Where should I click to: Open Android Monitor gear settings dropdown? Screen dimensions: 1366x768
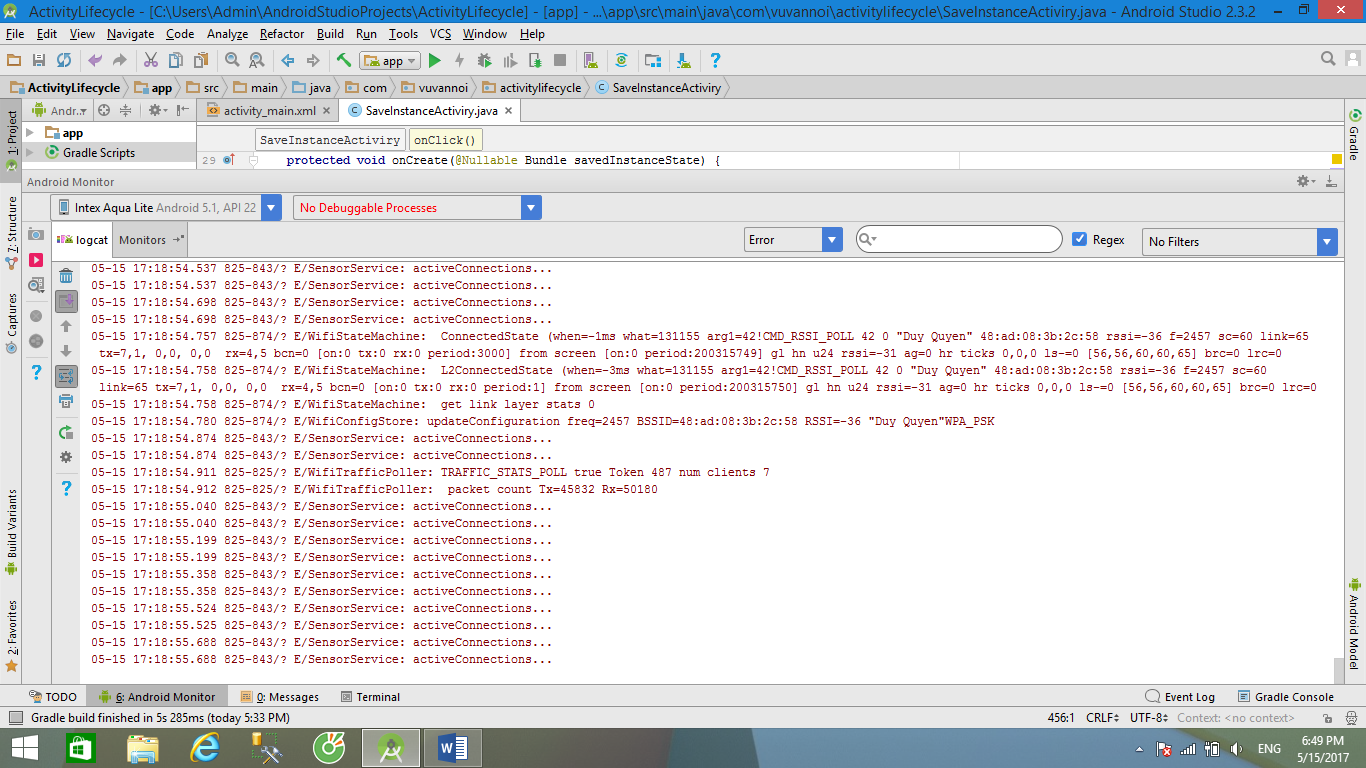pos(1306,181)
